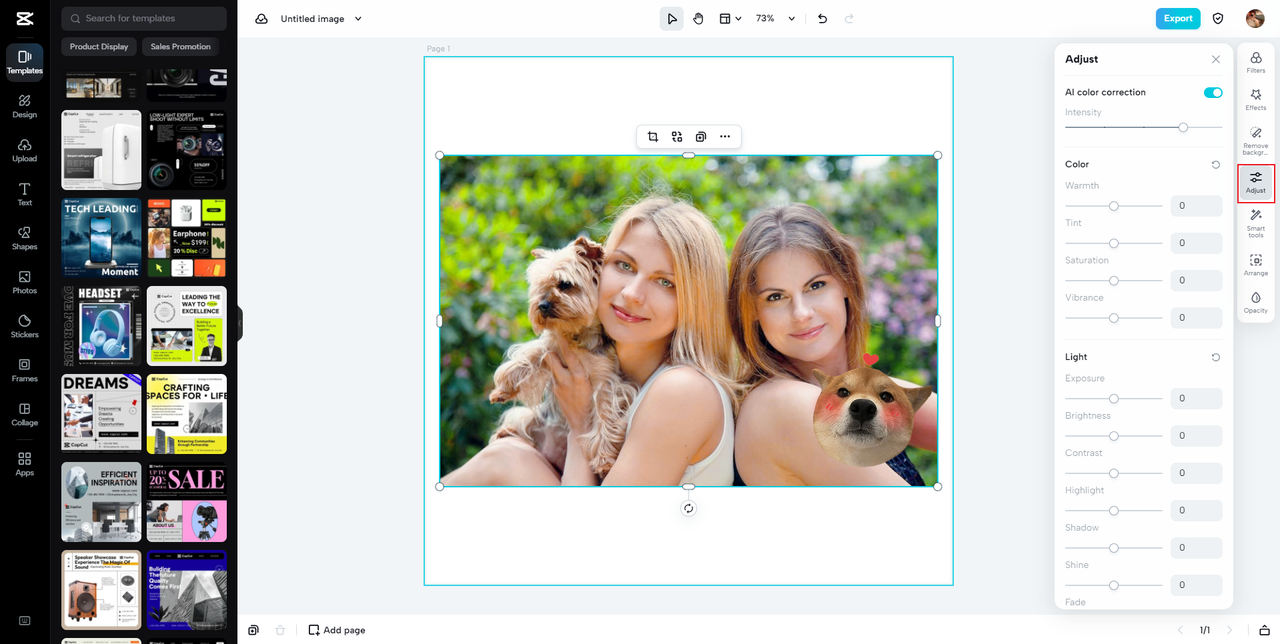This screenshot has width=1280, height=644.
Task: Click the Brightness value field
Action: tap(1196, 435)
